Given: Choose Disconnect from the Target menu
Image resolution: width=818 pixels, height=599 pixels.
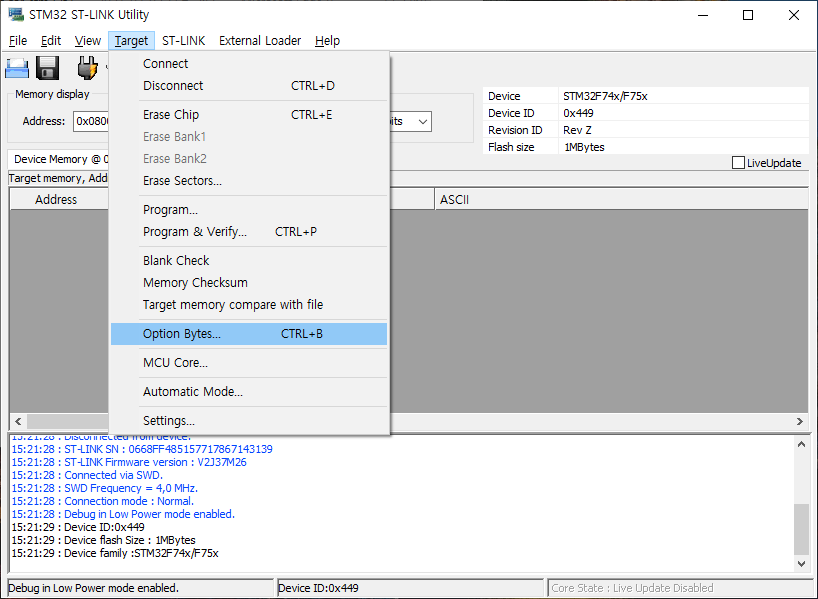Looking at the screenshot, I should point(249,86).
